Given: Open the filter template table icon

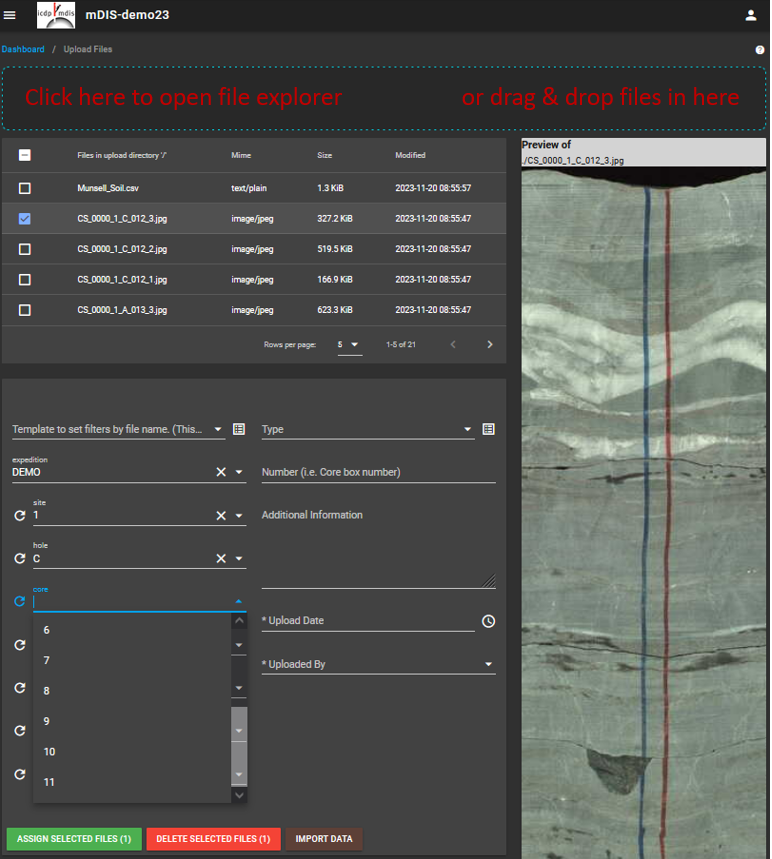Looking at the screenshot, I should pos(239,429).
